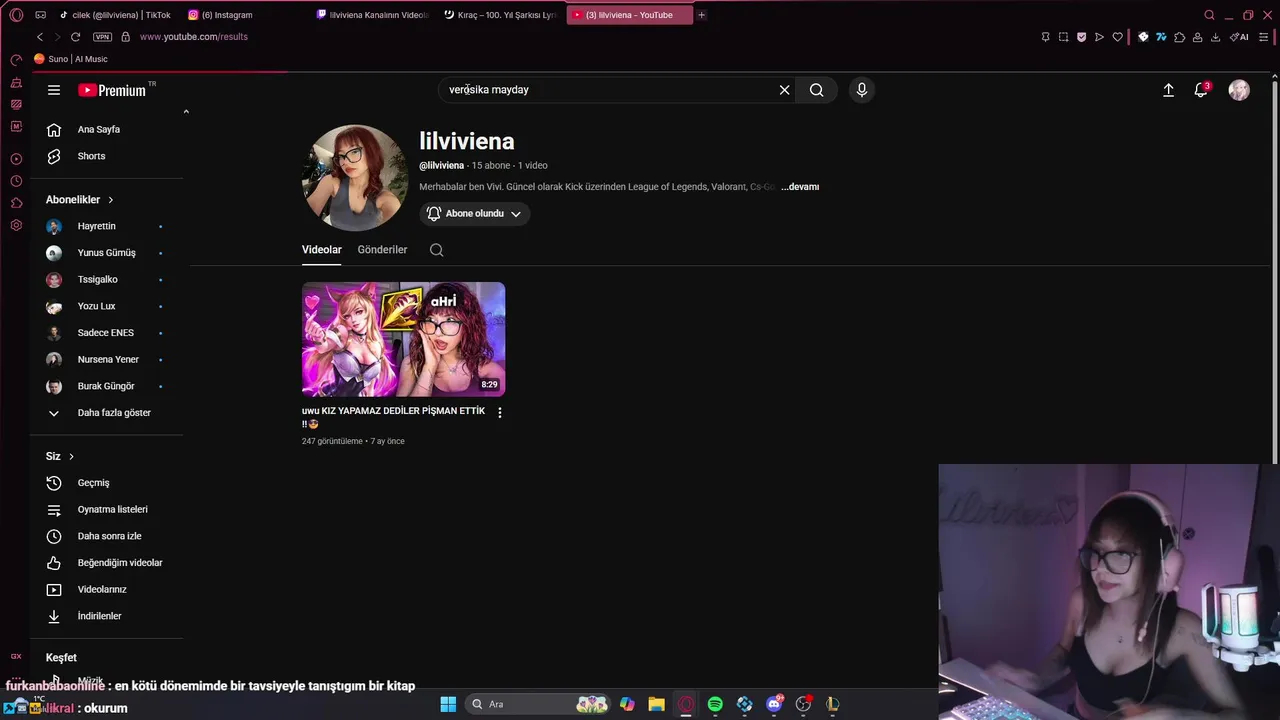Reload the page with refresh icon

click(x=75, y=37)
